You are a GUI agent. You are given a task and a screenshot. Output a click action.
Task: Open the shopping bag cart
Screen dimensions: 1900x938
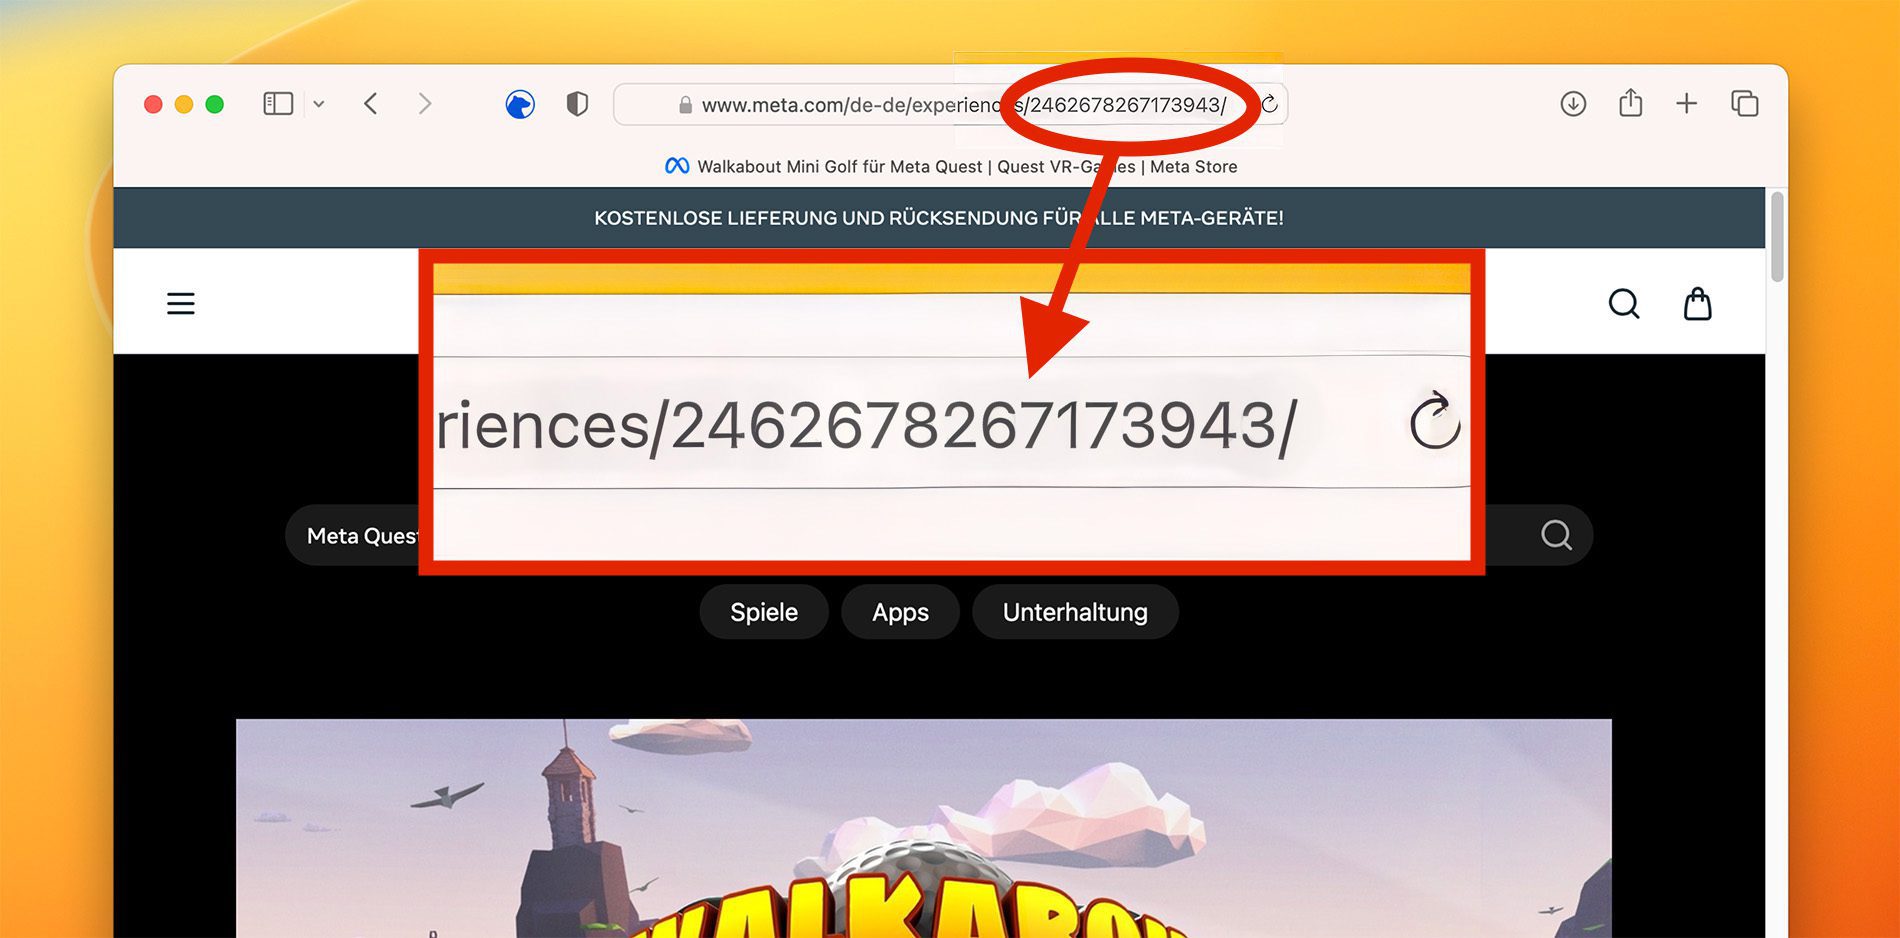[x=1698, y=304]
